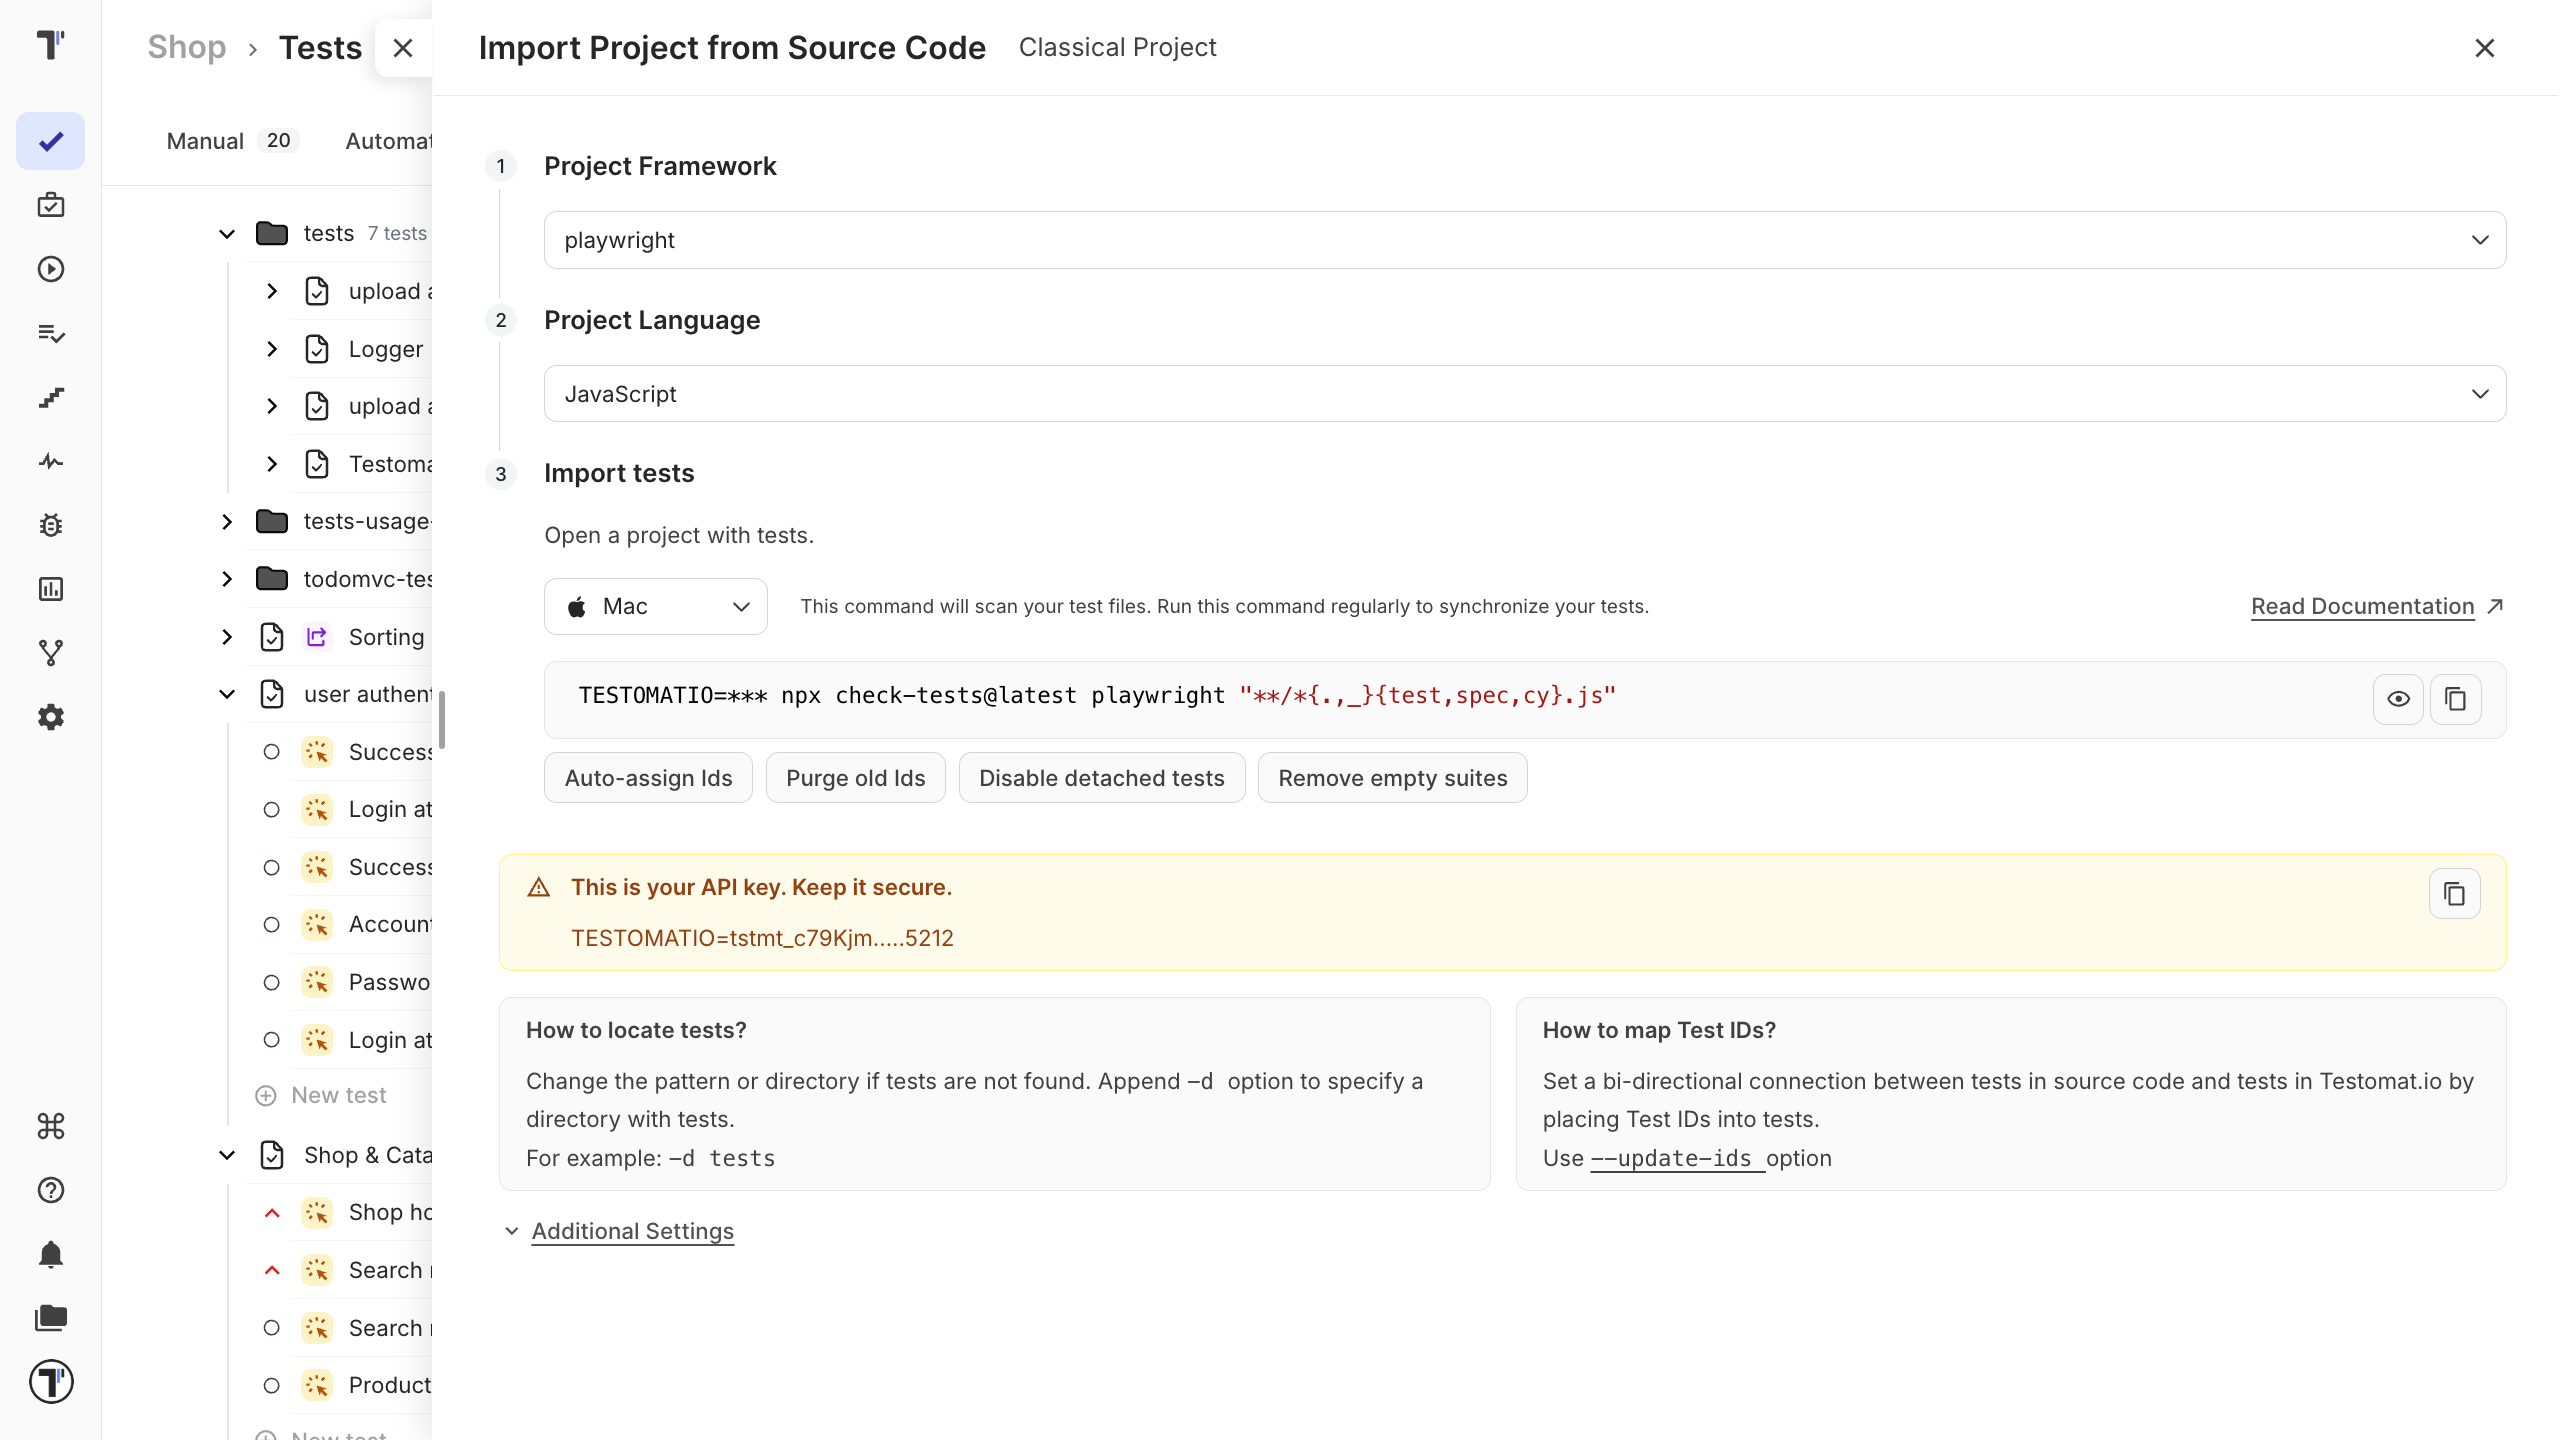Click the --update-ids option link

click(x=1677, y=1158)
